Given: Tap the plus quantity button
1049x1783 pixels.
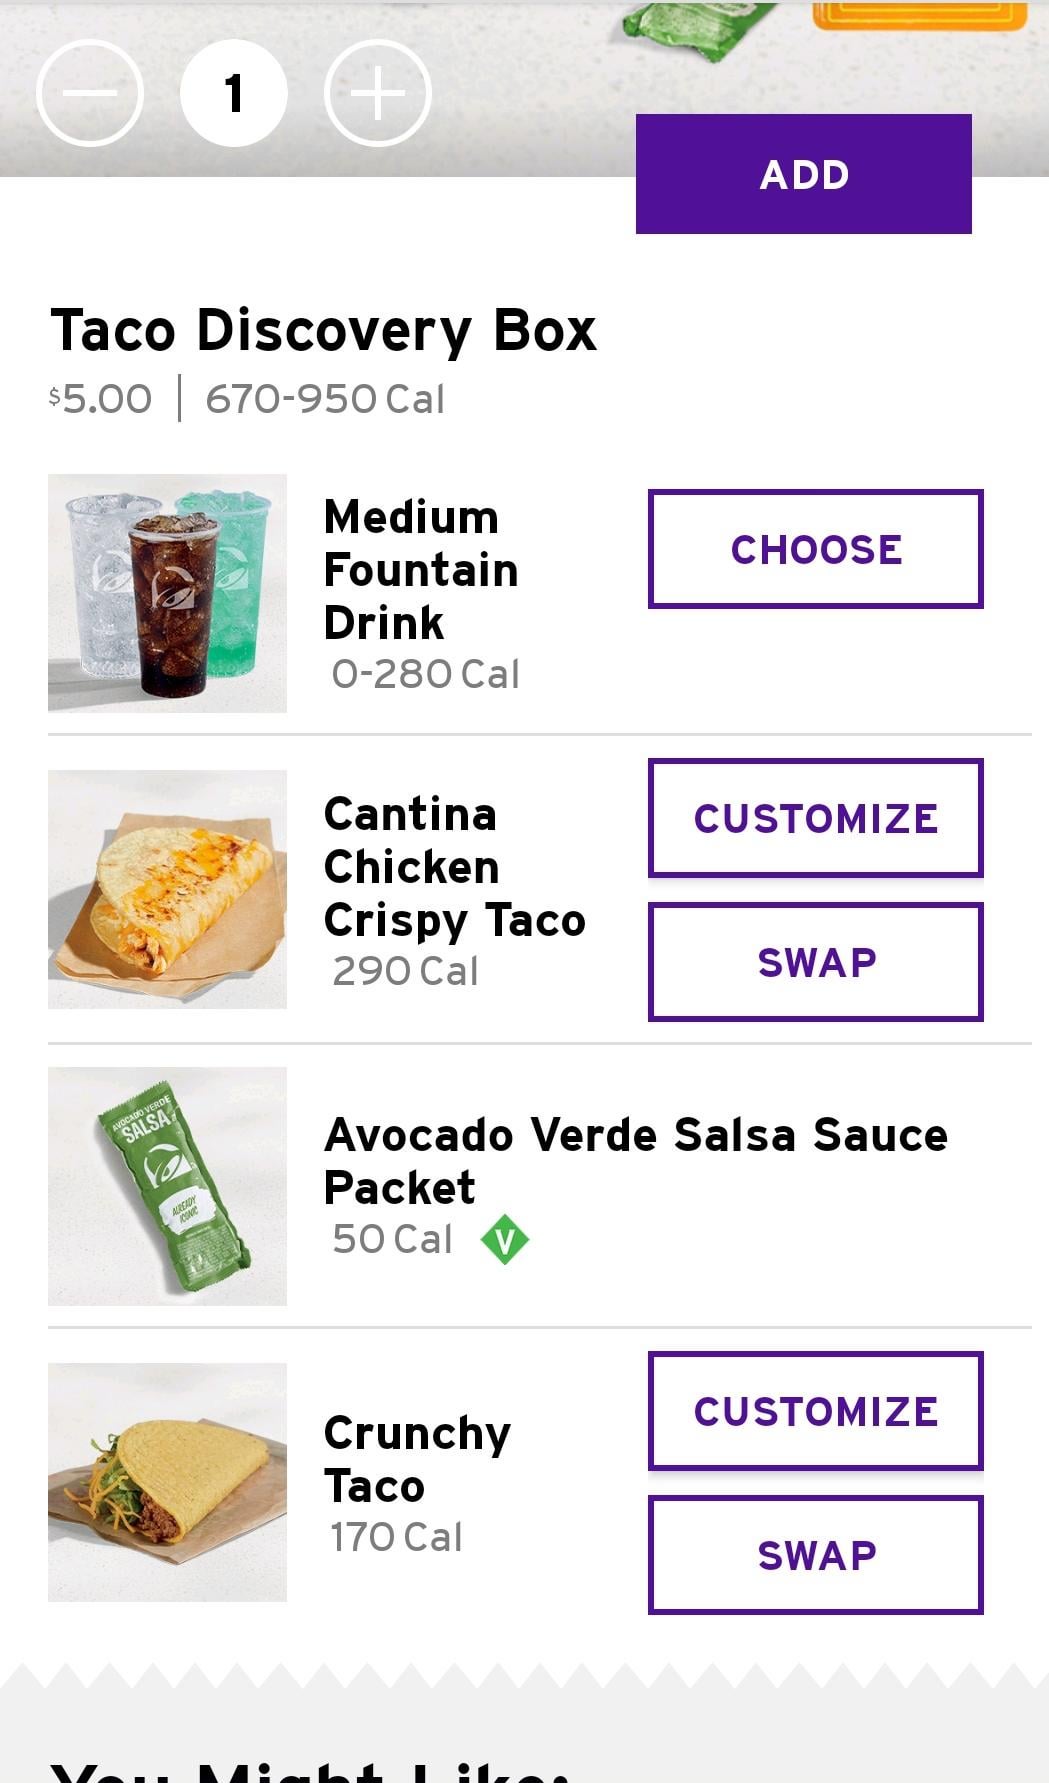Looking at the screenshot, I should coord(378,93).
